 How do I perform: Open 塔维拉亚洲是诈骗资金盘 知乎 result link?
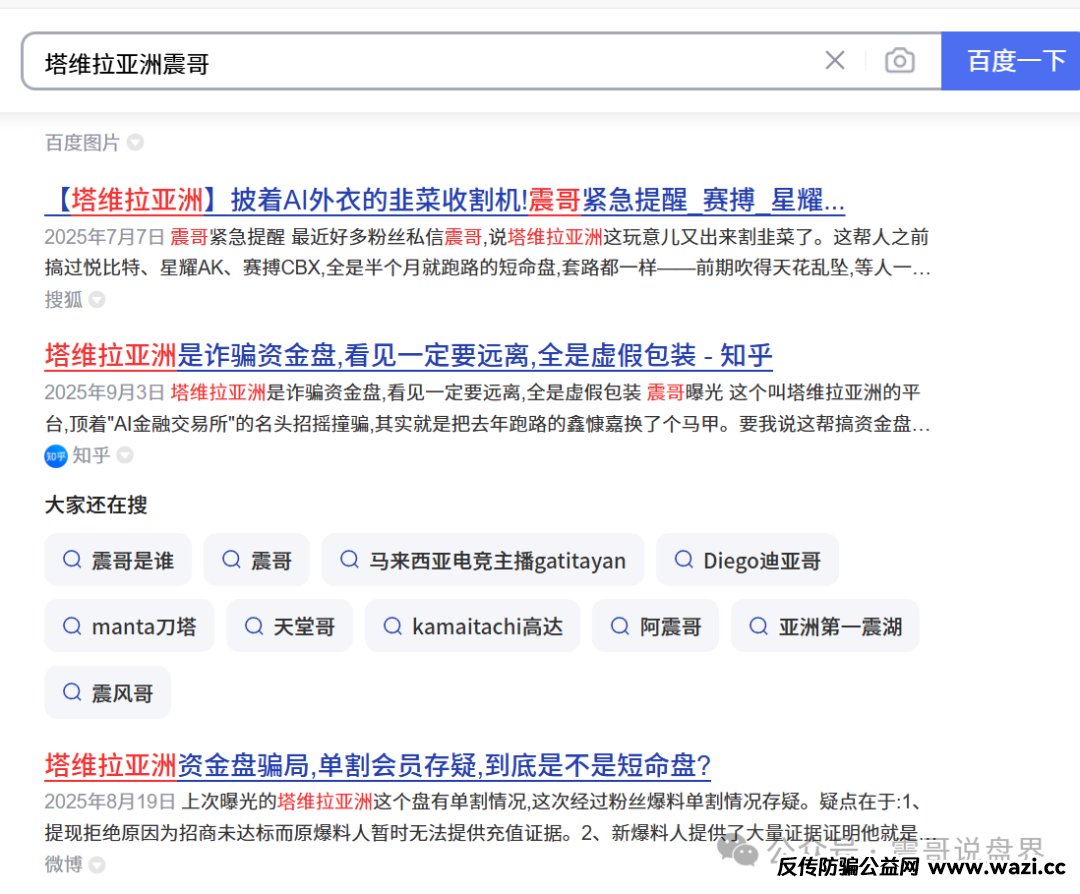[x=408, y=355]
